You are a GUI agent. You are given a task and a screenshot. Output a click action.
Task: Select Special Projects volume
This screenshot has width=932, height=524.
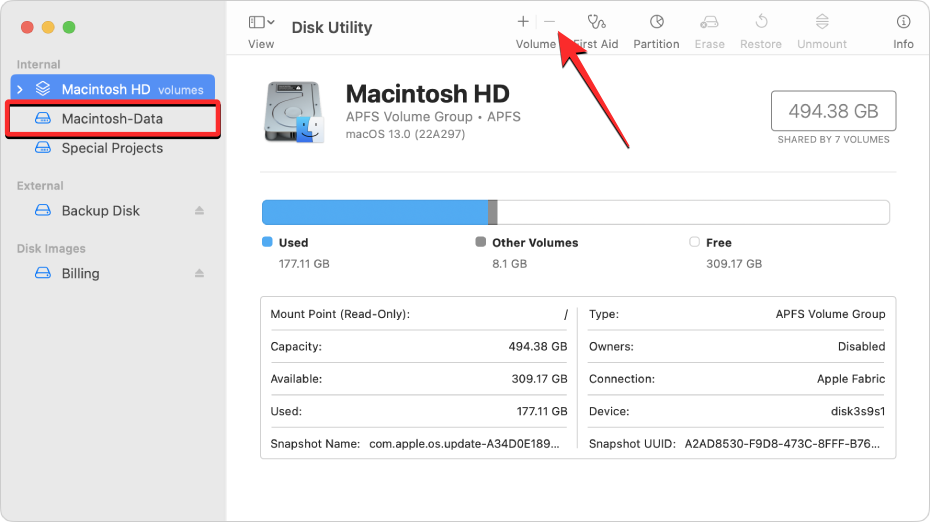(x=112, y=148)
